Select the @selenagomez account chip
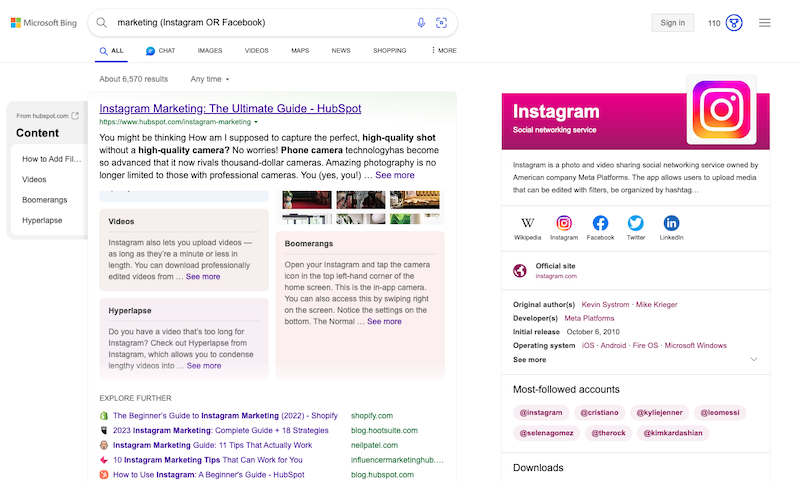800x482 pixels. [546, 433]
